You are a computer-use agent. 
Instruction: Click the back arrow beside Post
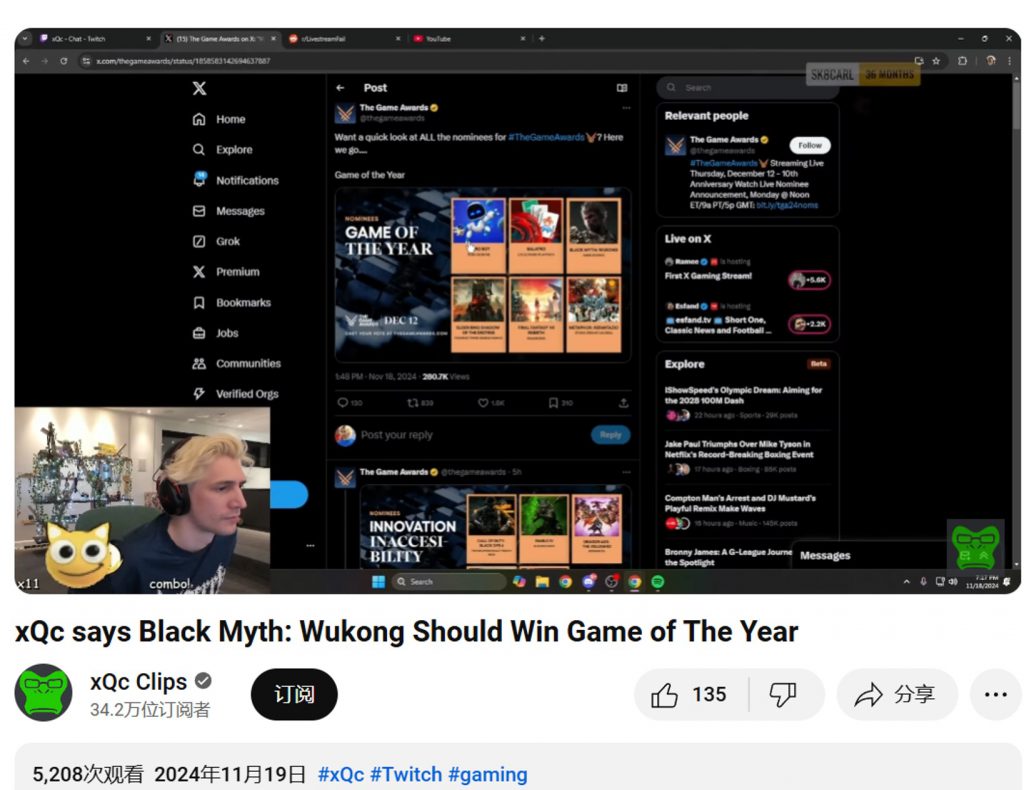click(340, 87)
